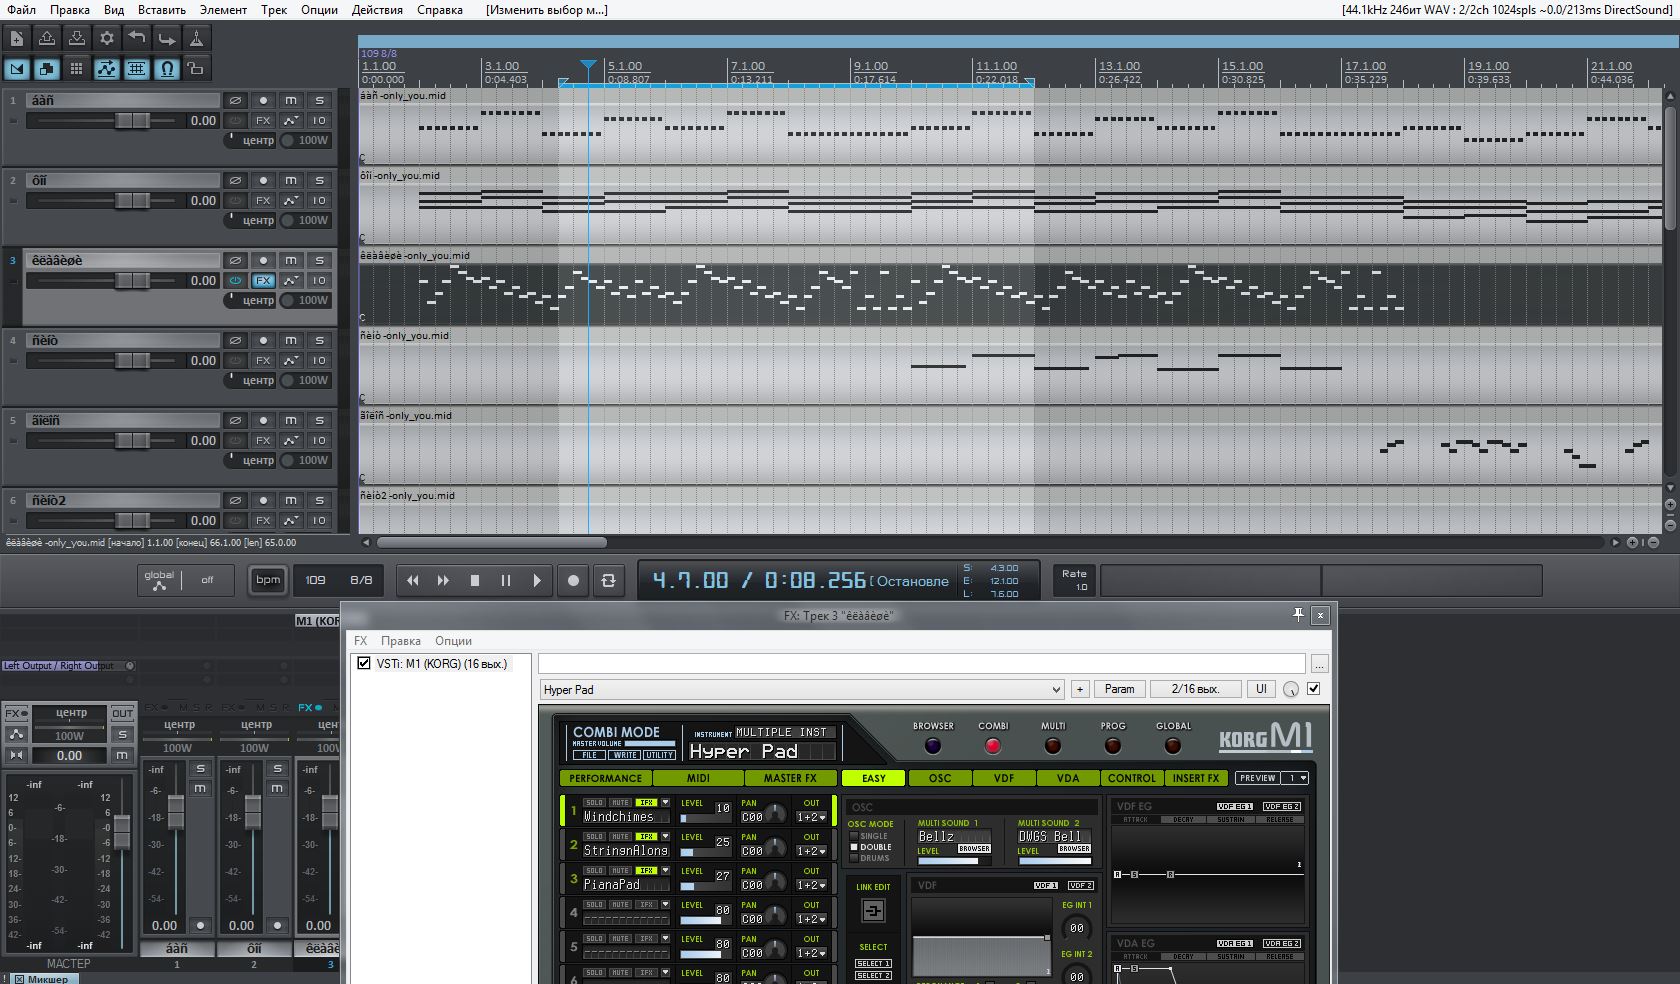The width and height of the screenshot is (1680, 984).
Task: Select SINGLE osc mode in Korg M1
Action: 854,836
